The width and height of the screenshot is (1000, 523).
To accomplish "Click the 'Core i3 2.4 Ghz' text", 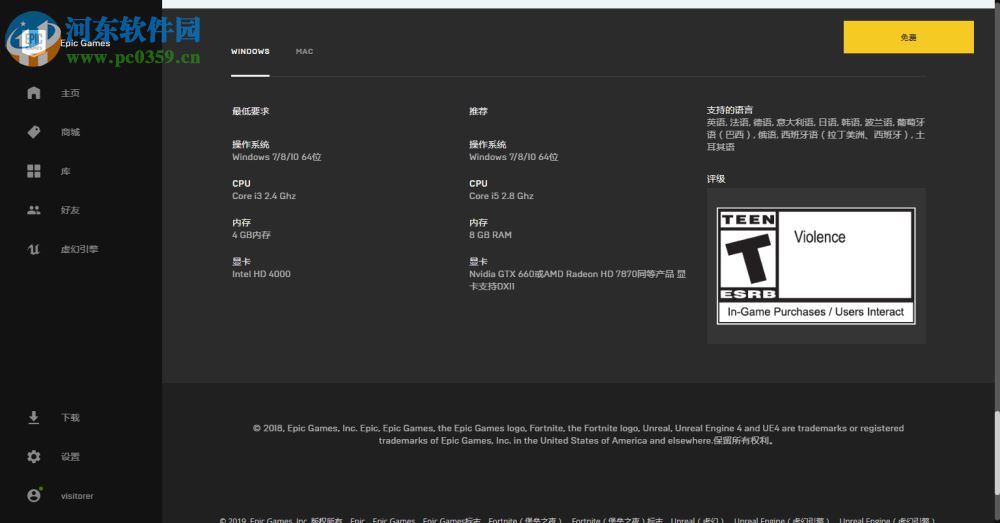I will click(x=264, y=196).
